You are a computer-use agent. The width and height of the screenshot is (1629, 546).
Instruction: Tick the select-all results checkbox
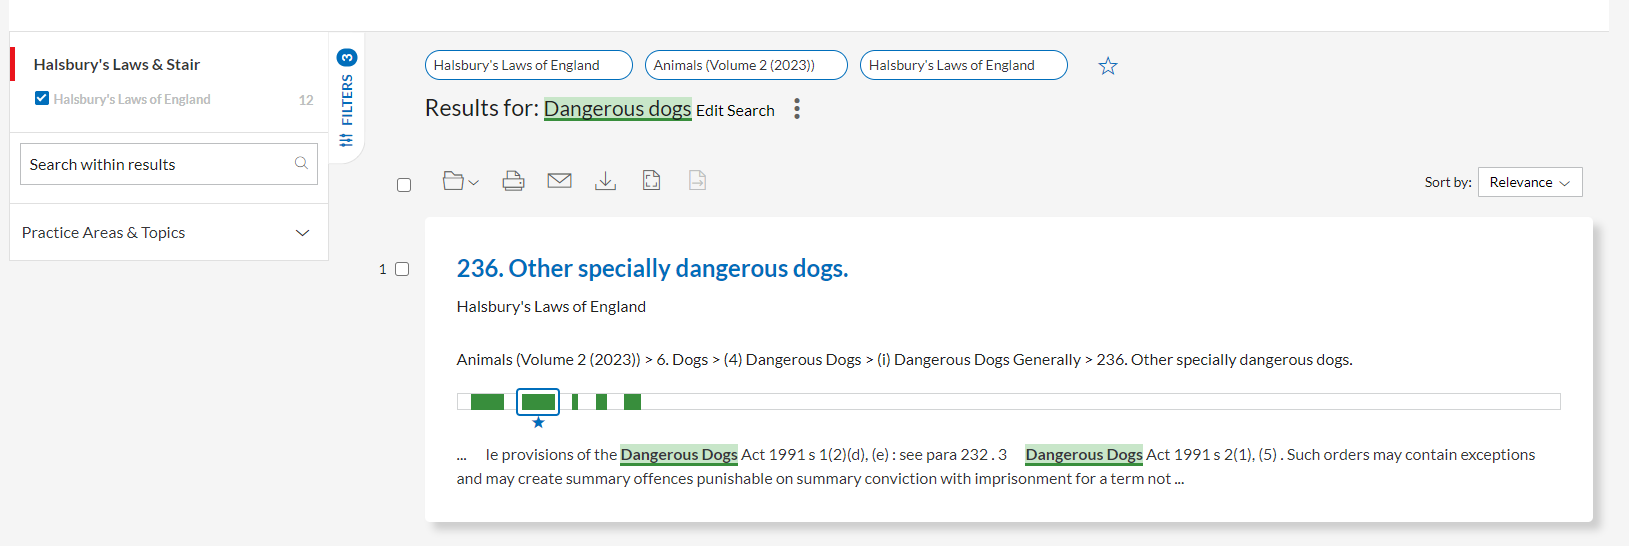[404, 185]
